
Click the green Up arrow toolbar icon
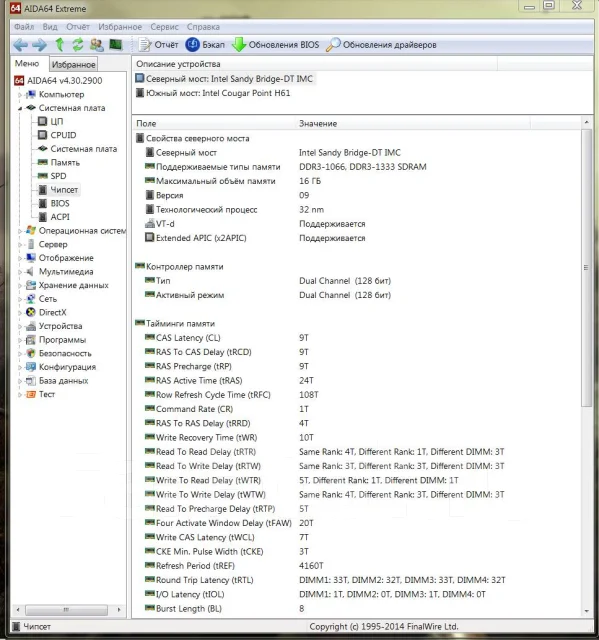tap(60, 44)
